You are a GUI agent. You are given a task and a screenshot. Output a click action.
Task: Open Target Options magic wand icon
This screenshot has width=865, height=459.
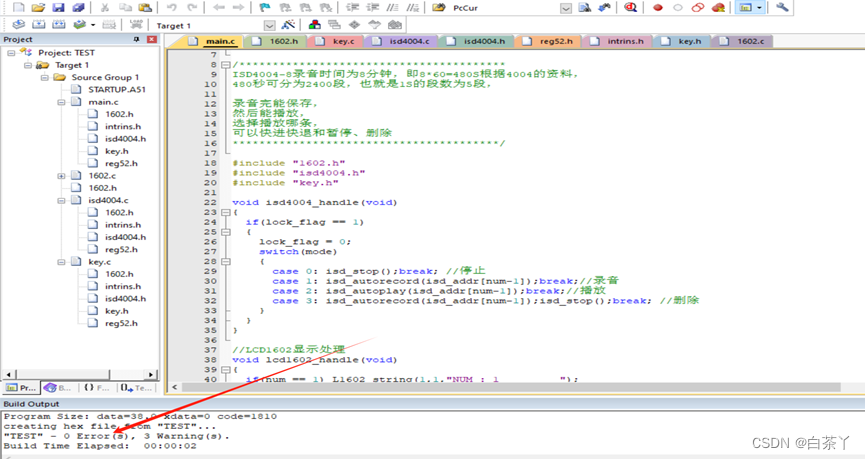coord(288,24)
